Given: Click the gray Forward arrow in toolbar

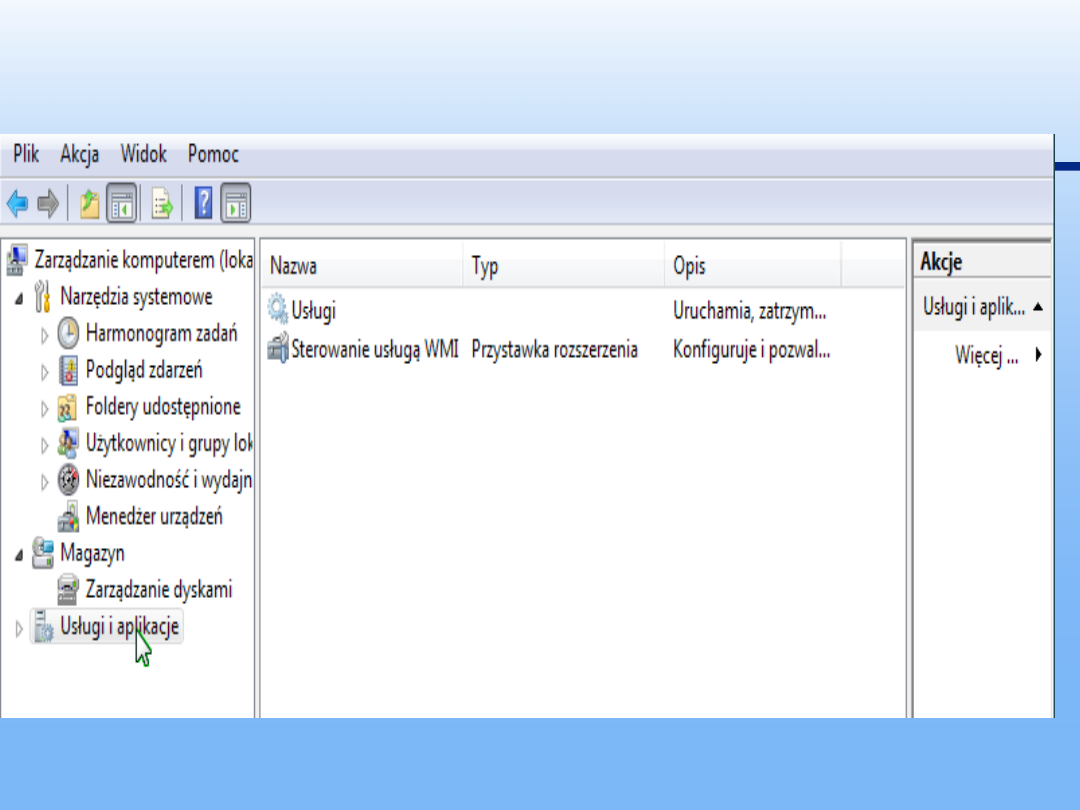Looking at the screenshot, I should coord(47,205).
